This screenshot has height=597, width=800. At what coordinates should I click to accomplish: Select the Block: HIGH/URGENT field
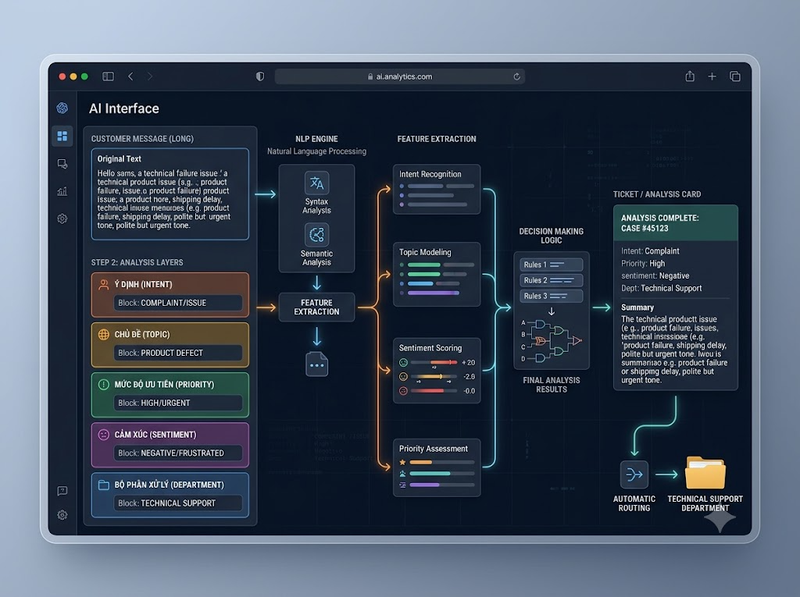tap(178, 403)
